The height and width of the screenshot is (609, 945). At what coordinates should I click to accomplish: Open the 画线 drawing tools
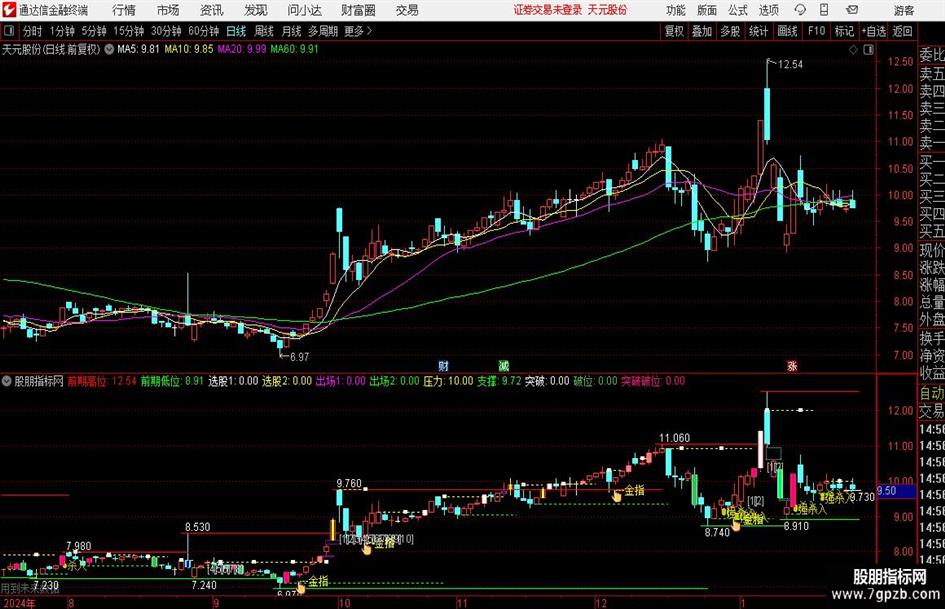(x=787, y=31)
